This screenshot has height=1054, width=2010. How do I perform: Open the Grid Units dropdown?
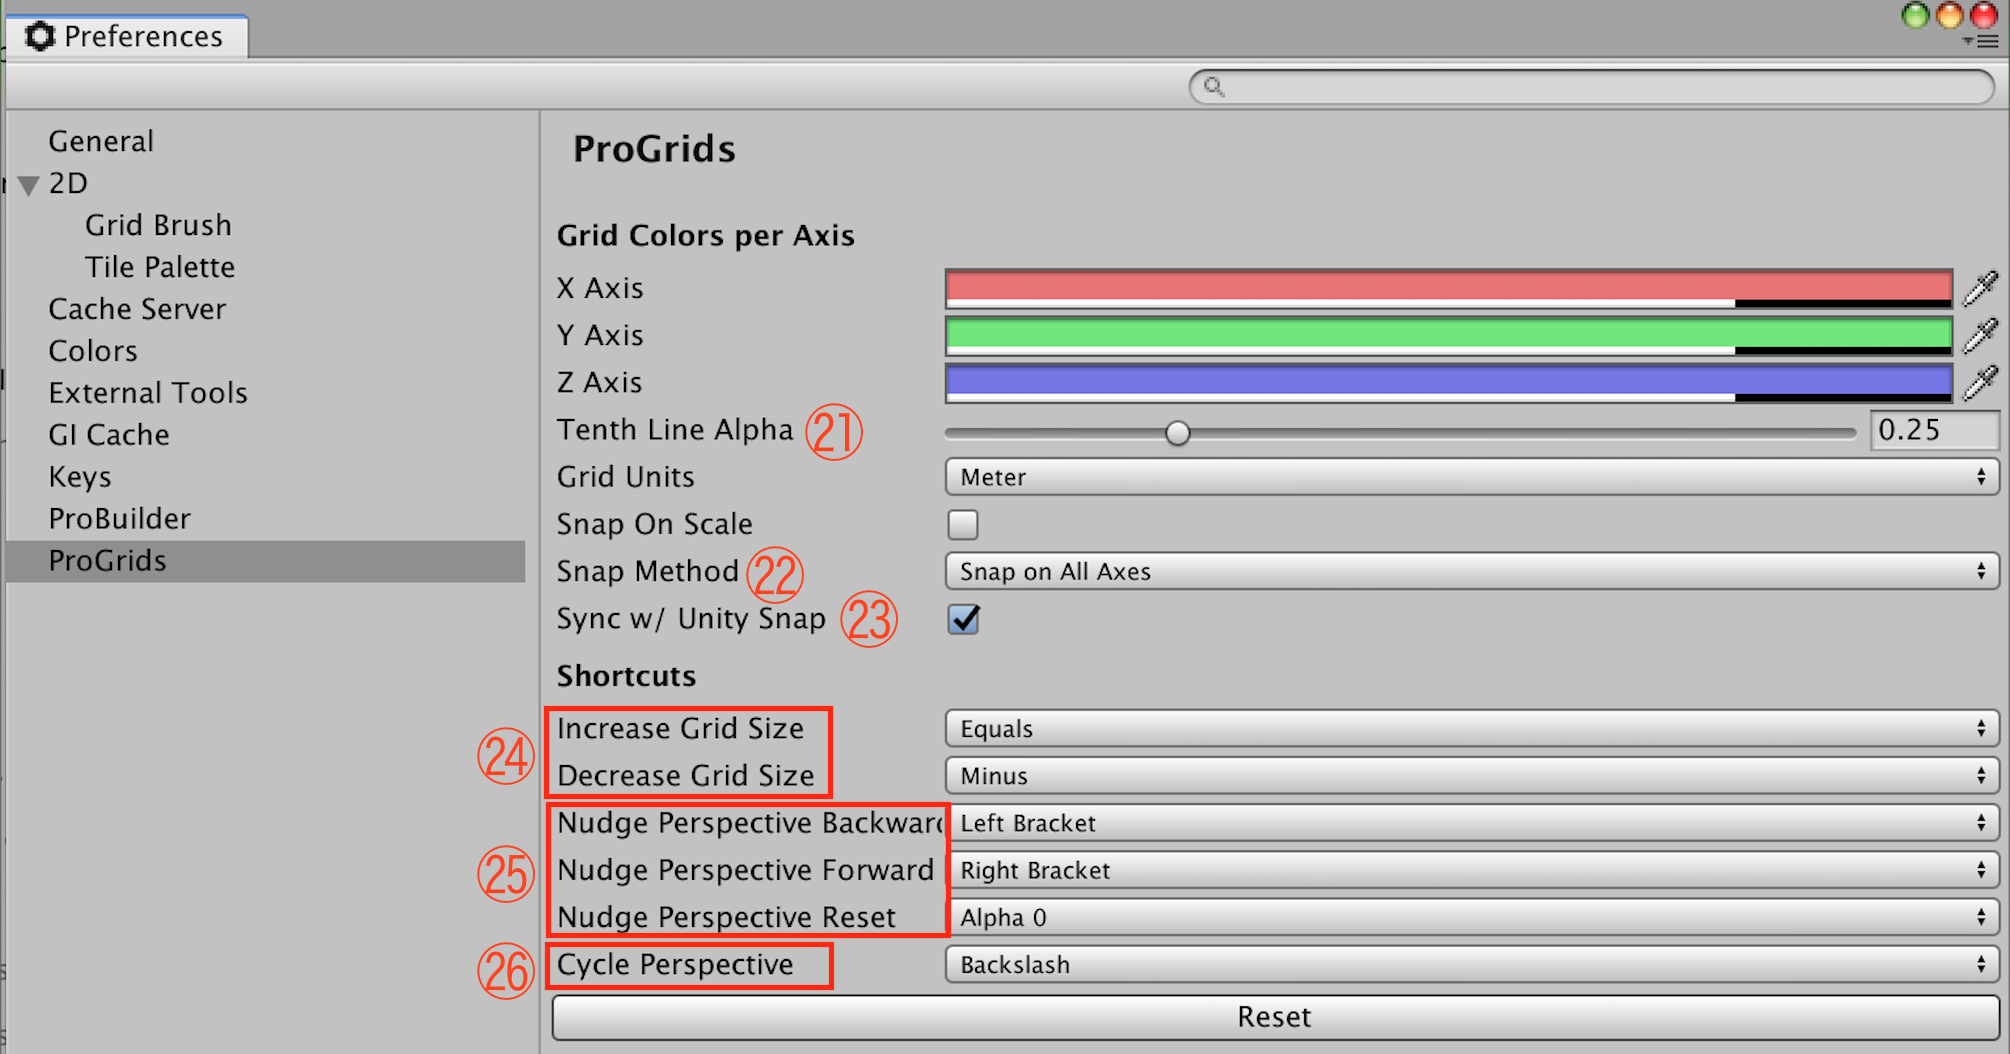pos(1472,477)
